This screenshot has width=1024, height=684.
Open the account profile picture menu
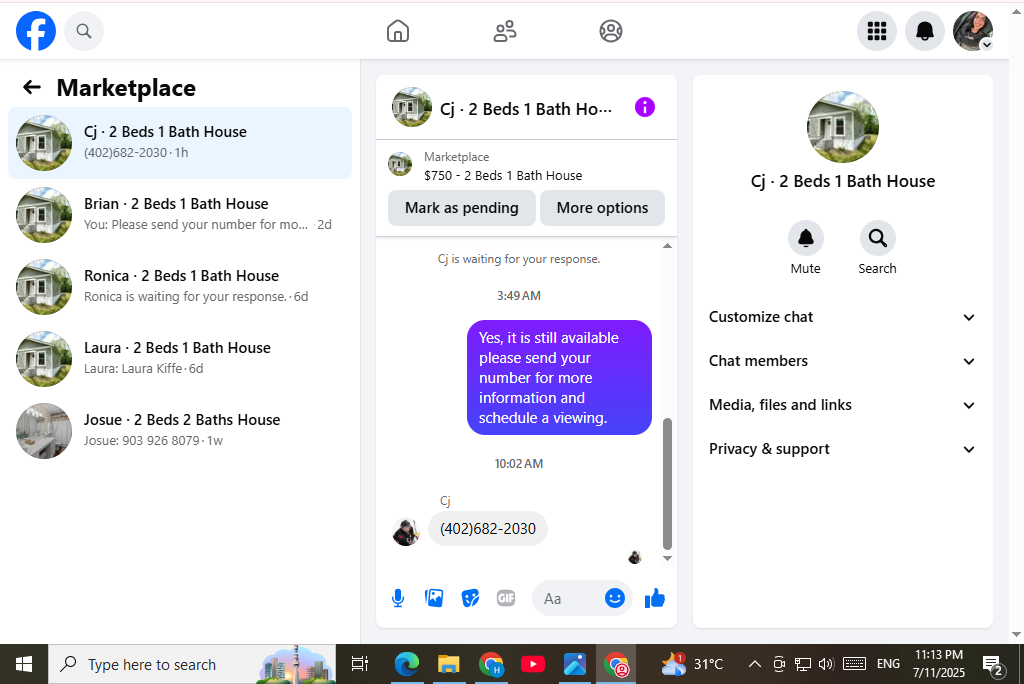973,31
